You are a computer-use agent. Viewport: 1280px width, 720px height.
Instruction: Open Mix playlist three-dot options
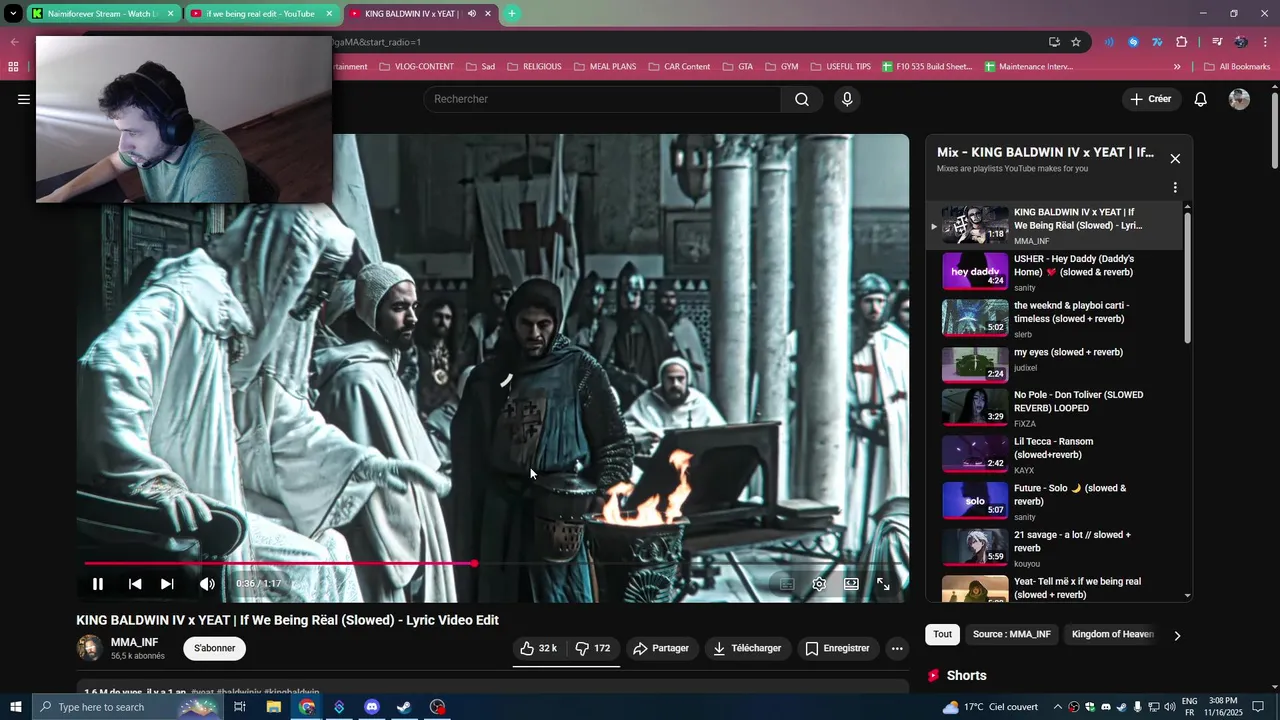[x=1175, y=187]
